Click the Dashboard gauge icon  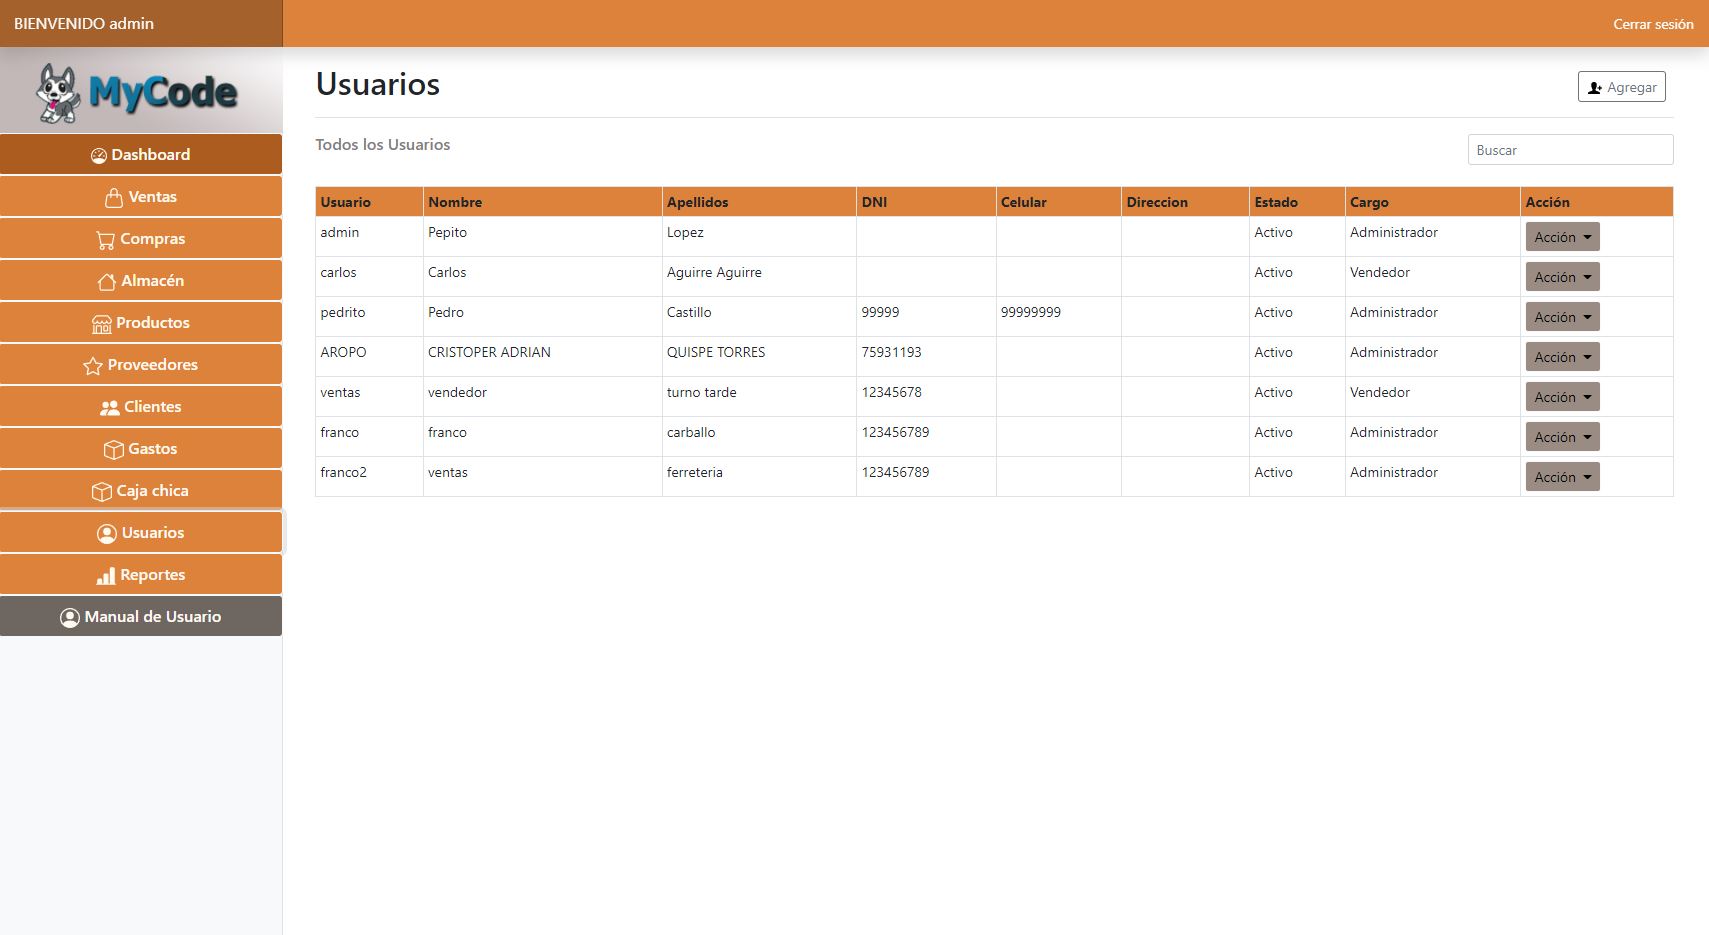coord(99,155)
